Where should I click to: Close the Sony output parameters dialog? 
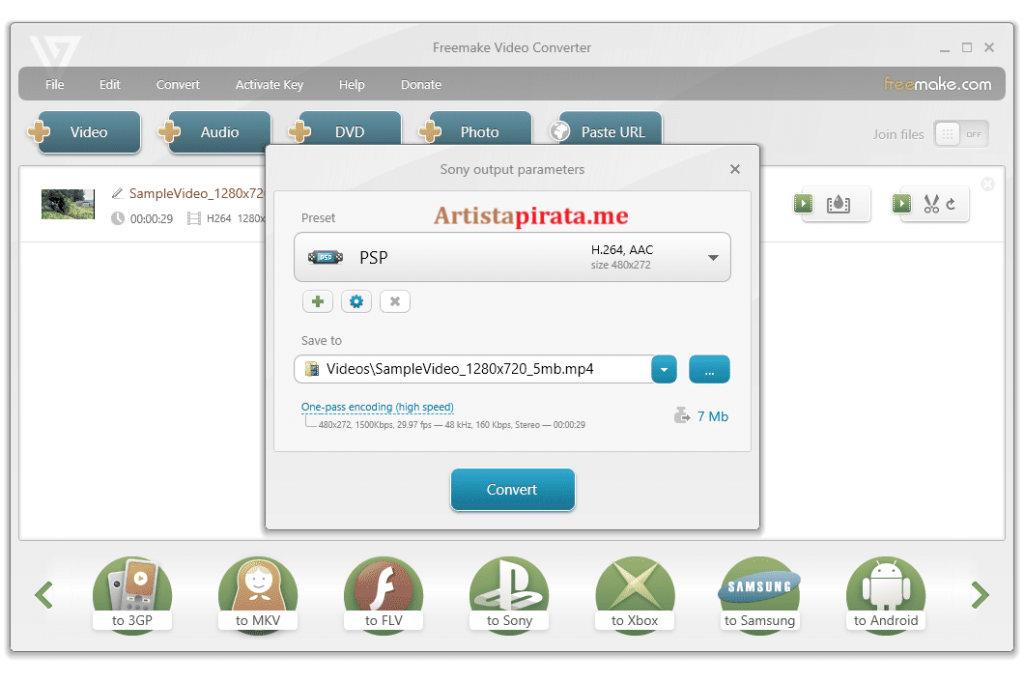tap(735, 169)
